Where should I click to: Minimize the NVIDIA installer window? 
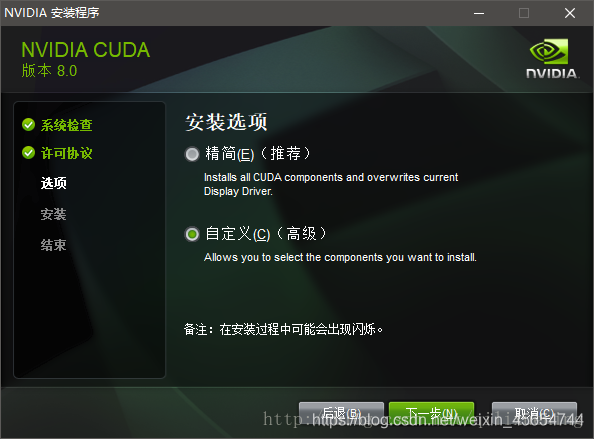pos(479,13)
